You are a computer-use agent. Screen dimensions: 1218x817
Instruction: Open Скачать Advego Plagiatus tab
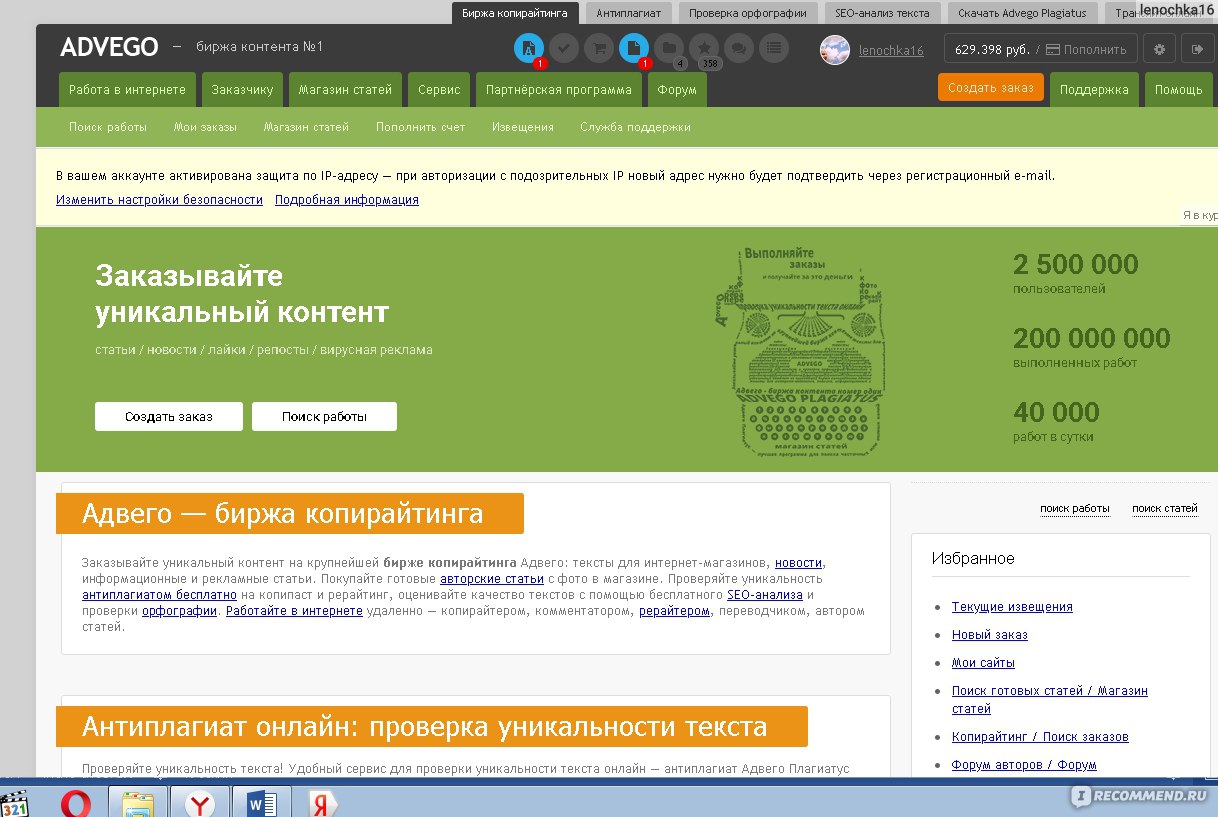[1023, 13]
